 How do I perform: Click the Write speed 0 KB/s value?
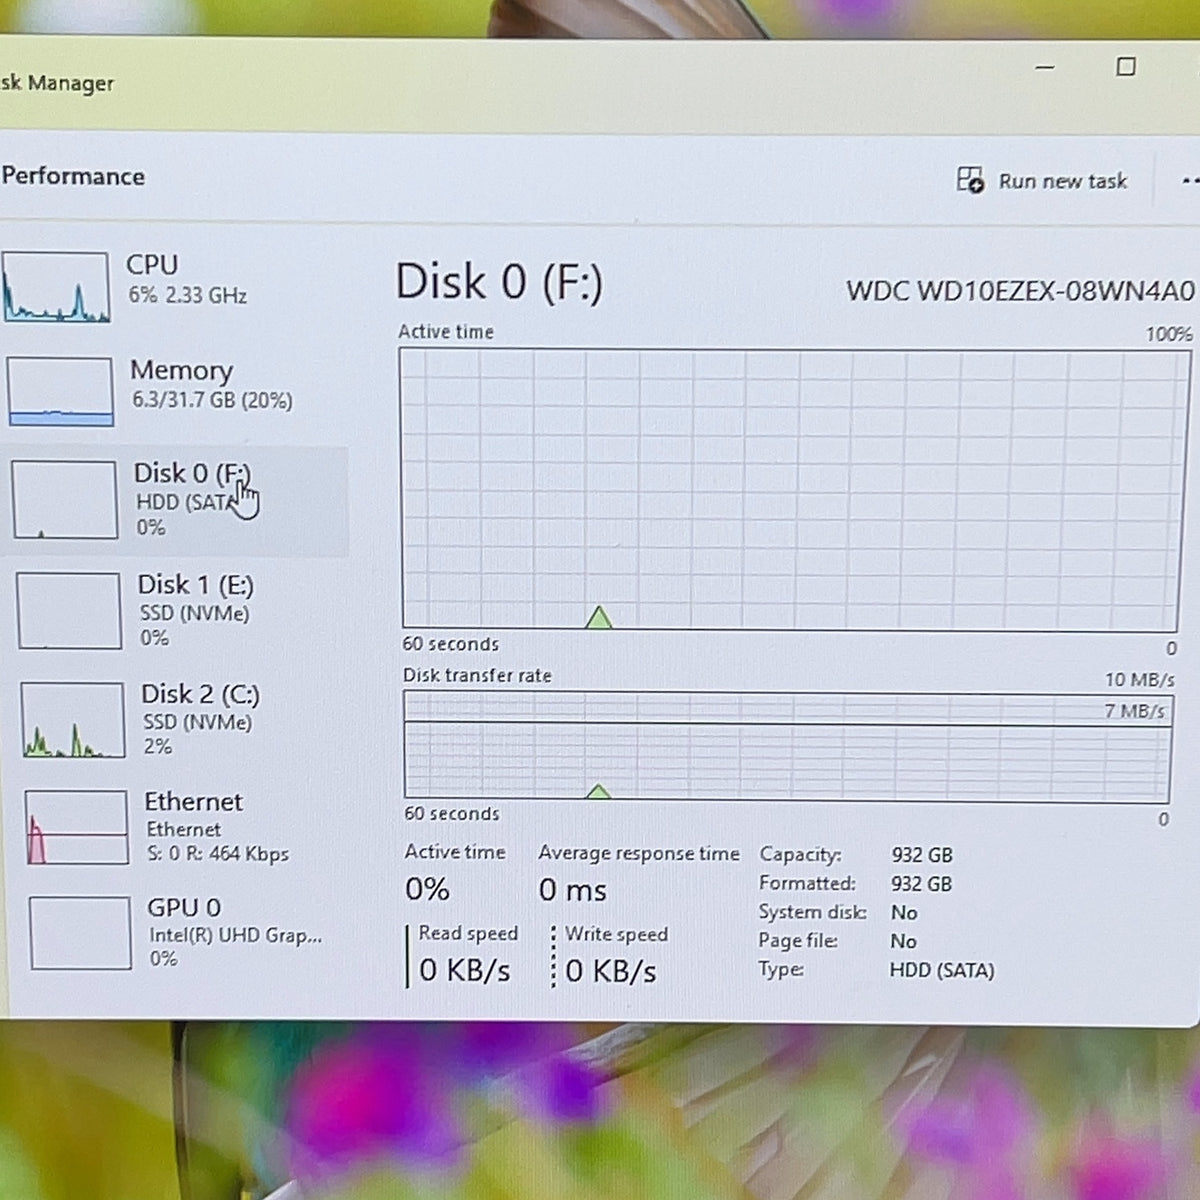(x=611, y=971)
